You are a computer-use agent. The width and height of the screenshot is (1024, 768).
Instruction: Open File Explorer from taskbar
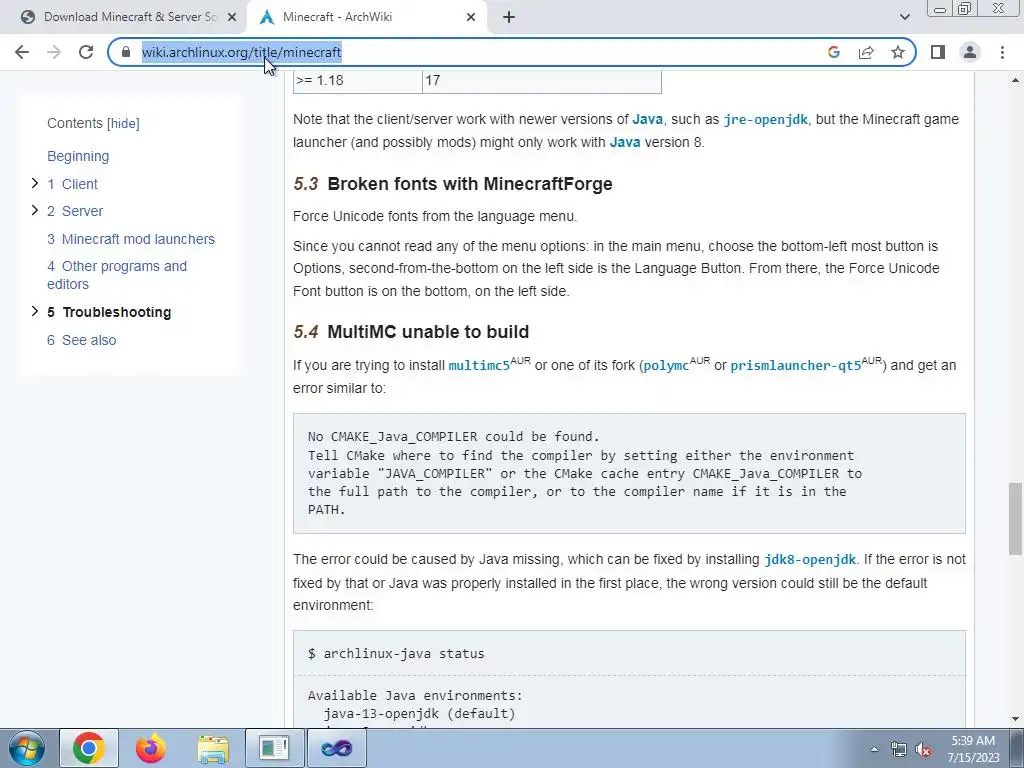[213, 748]
